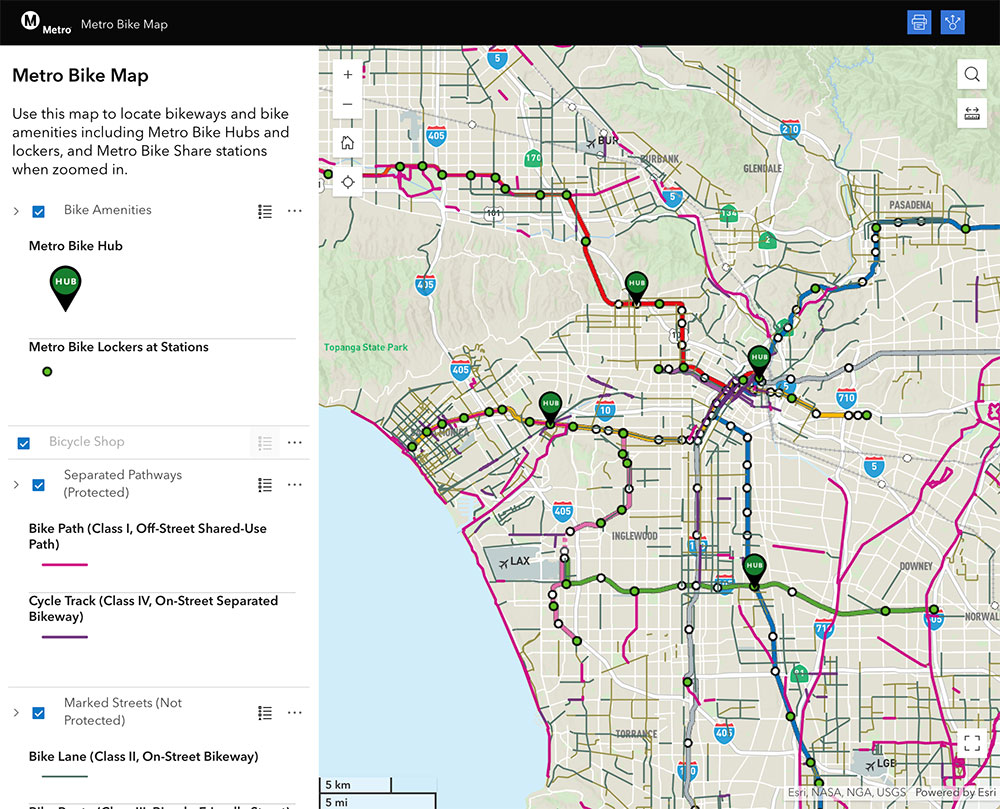
Task: Toggle Marked Streets (Not Protected) checkbox
Action: point(38,713)
